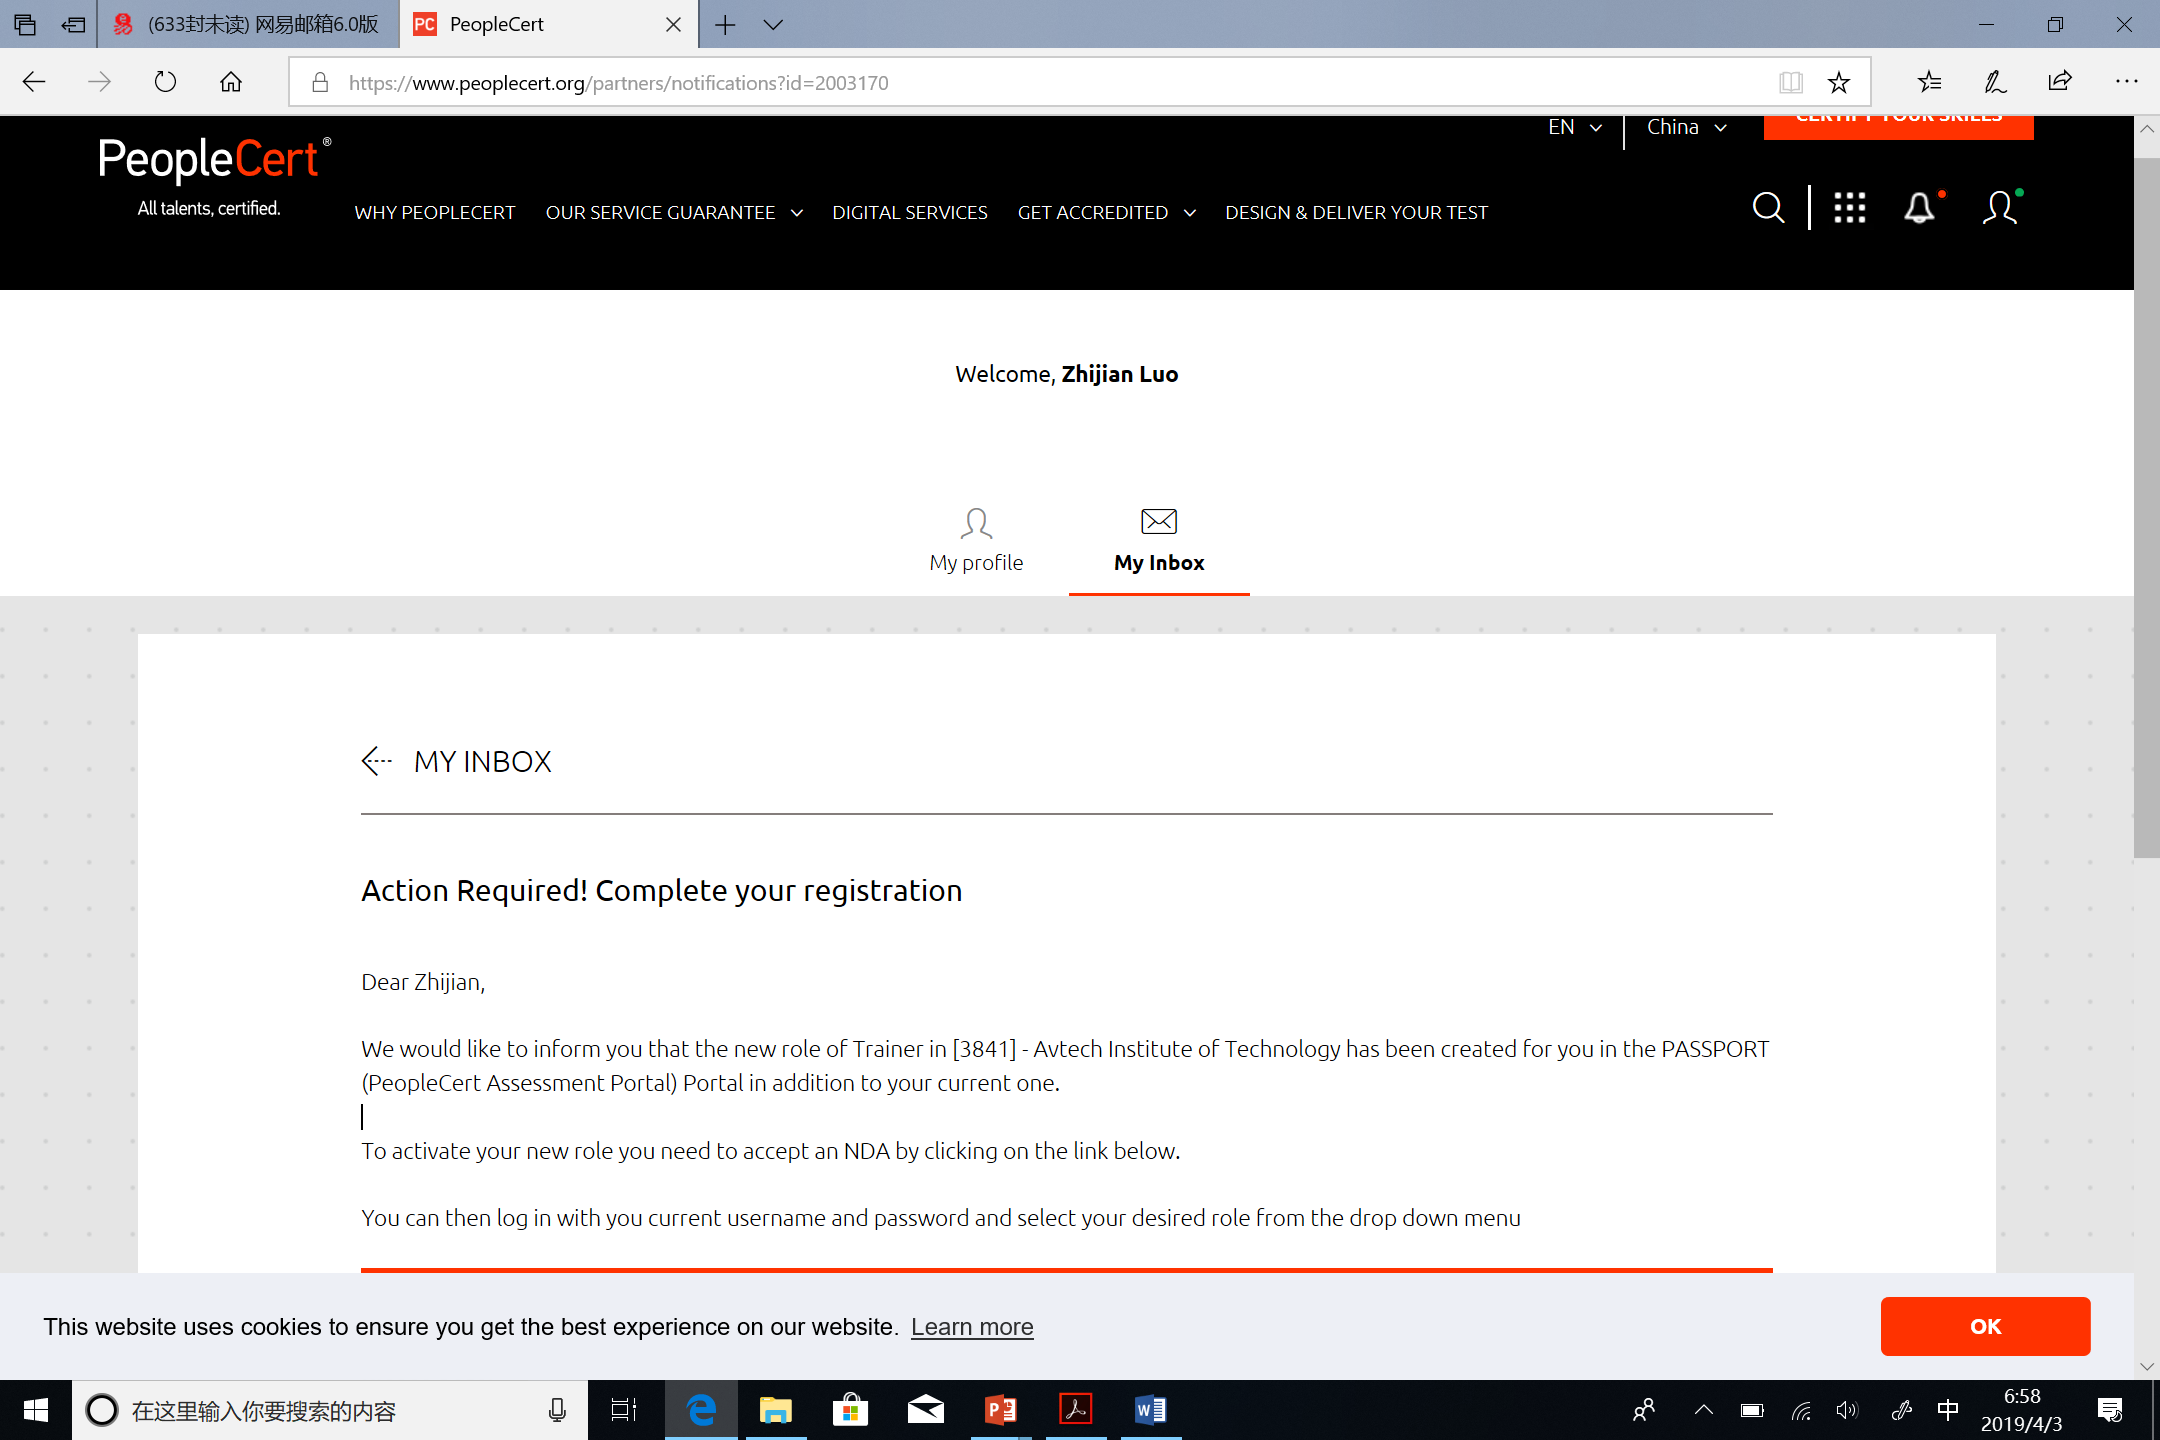Viewport: 2160px width, 1440px height.
Task: Share this page icon
Action: click(x=2059, y=82)
